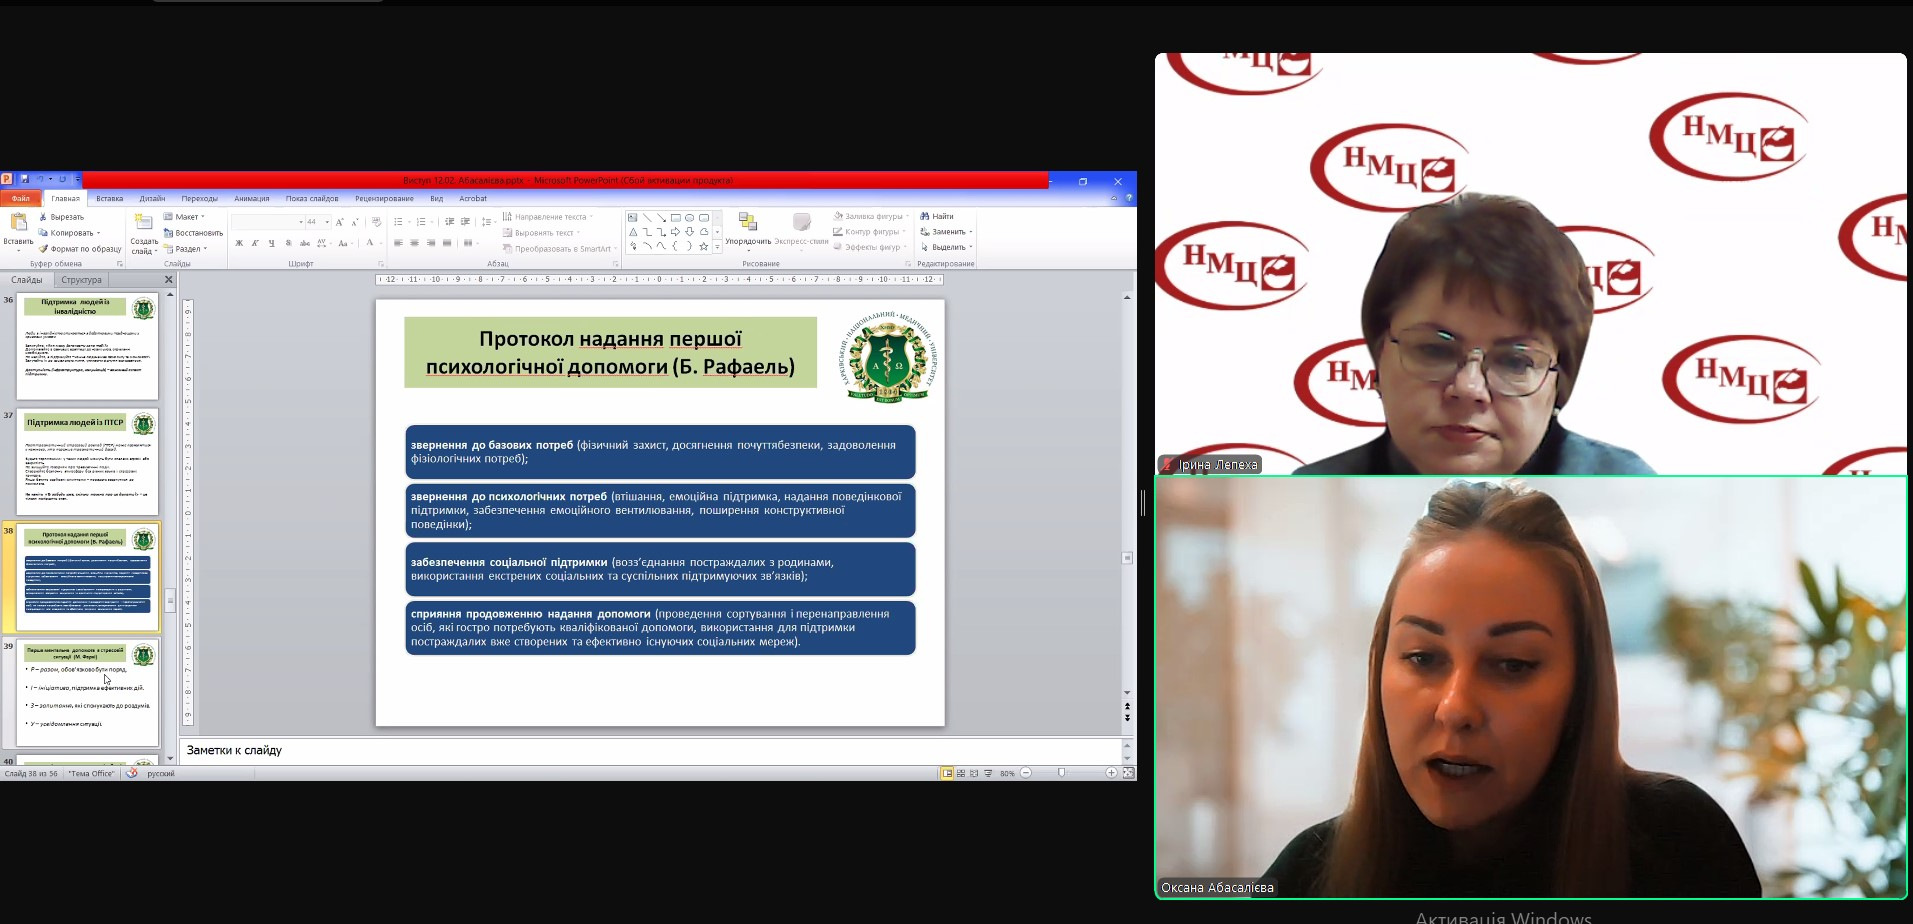The image size is (1913, 924).
Task: Toggle Bold (Ж) formatting
Action: (x=239, y=243)
